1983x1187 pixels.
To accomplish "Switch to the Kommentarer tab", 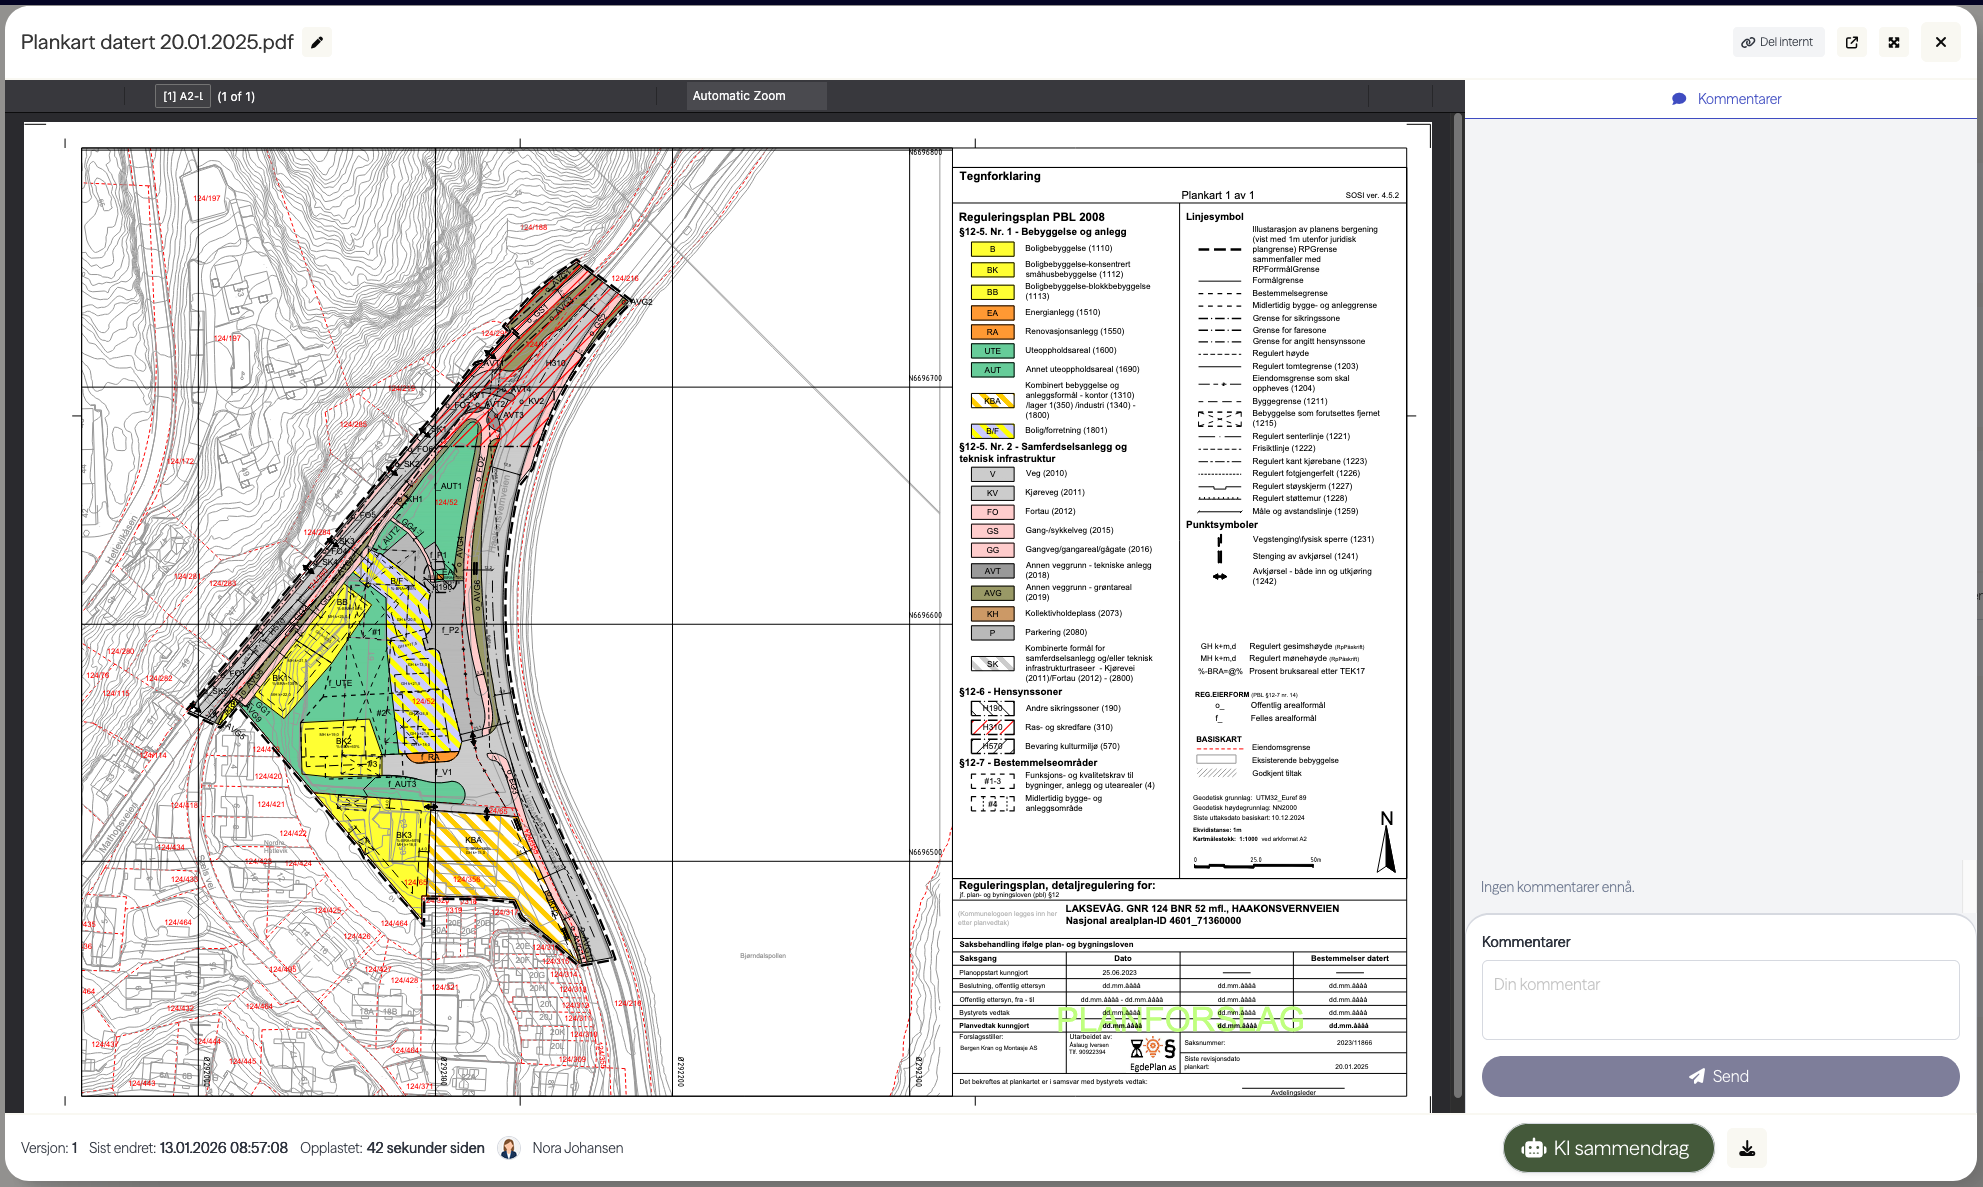I will tap(1726, 99).
